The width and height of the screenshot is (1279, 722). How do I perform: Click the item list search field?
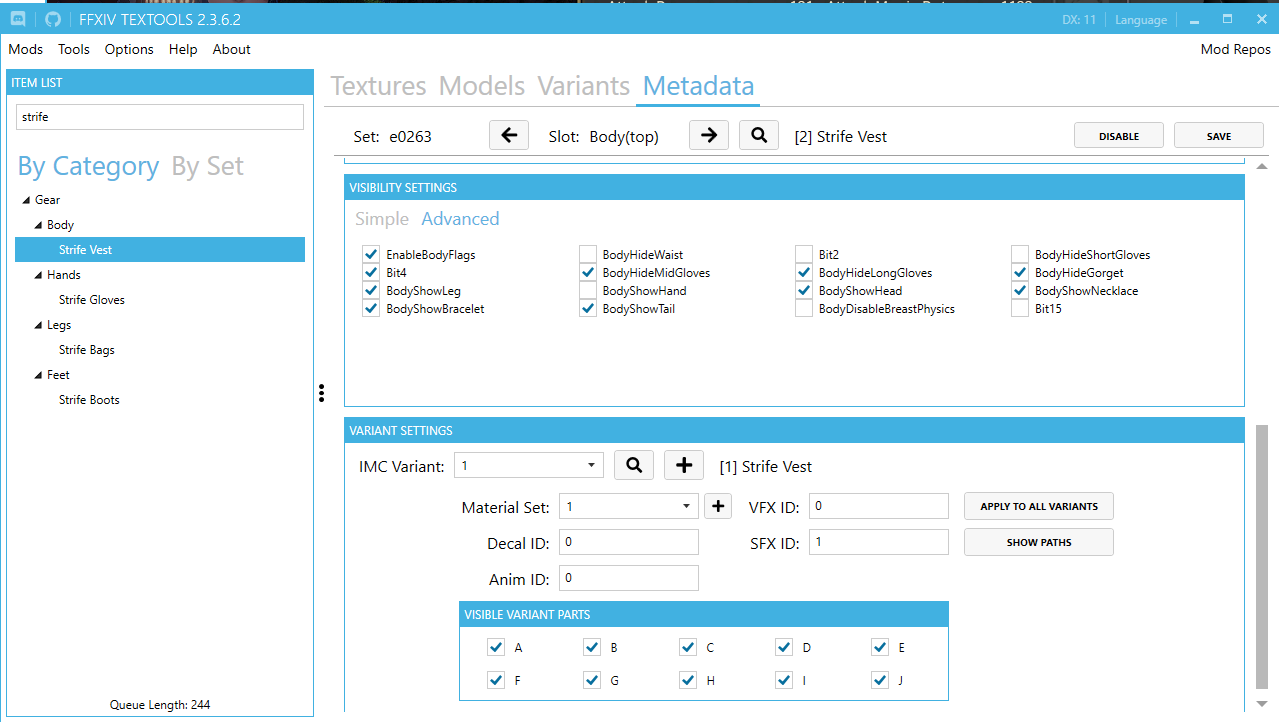click(160, 117)
